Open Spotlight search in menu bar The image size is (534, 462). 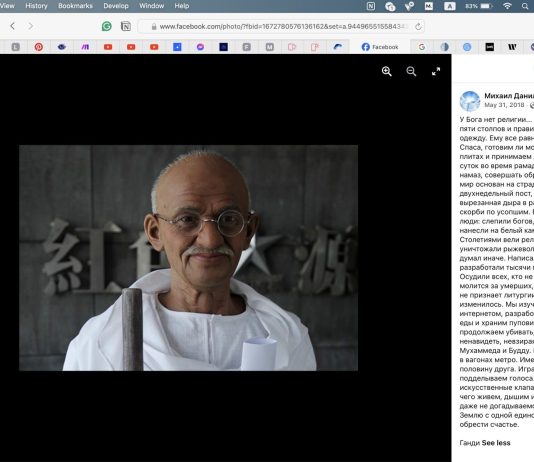click(525, 6)
